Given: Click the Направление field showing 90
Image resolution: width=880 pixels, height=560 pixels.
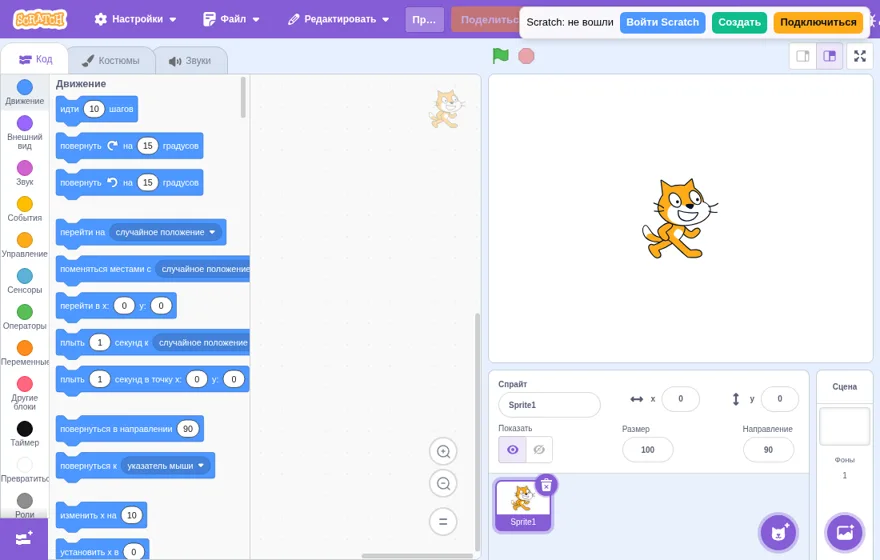Looking at the screenshot, I should pos(768,449).
